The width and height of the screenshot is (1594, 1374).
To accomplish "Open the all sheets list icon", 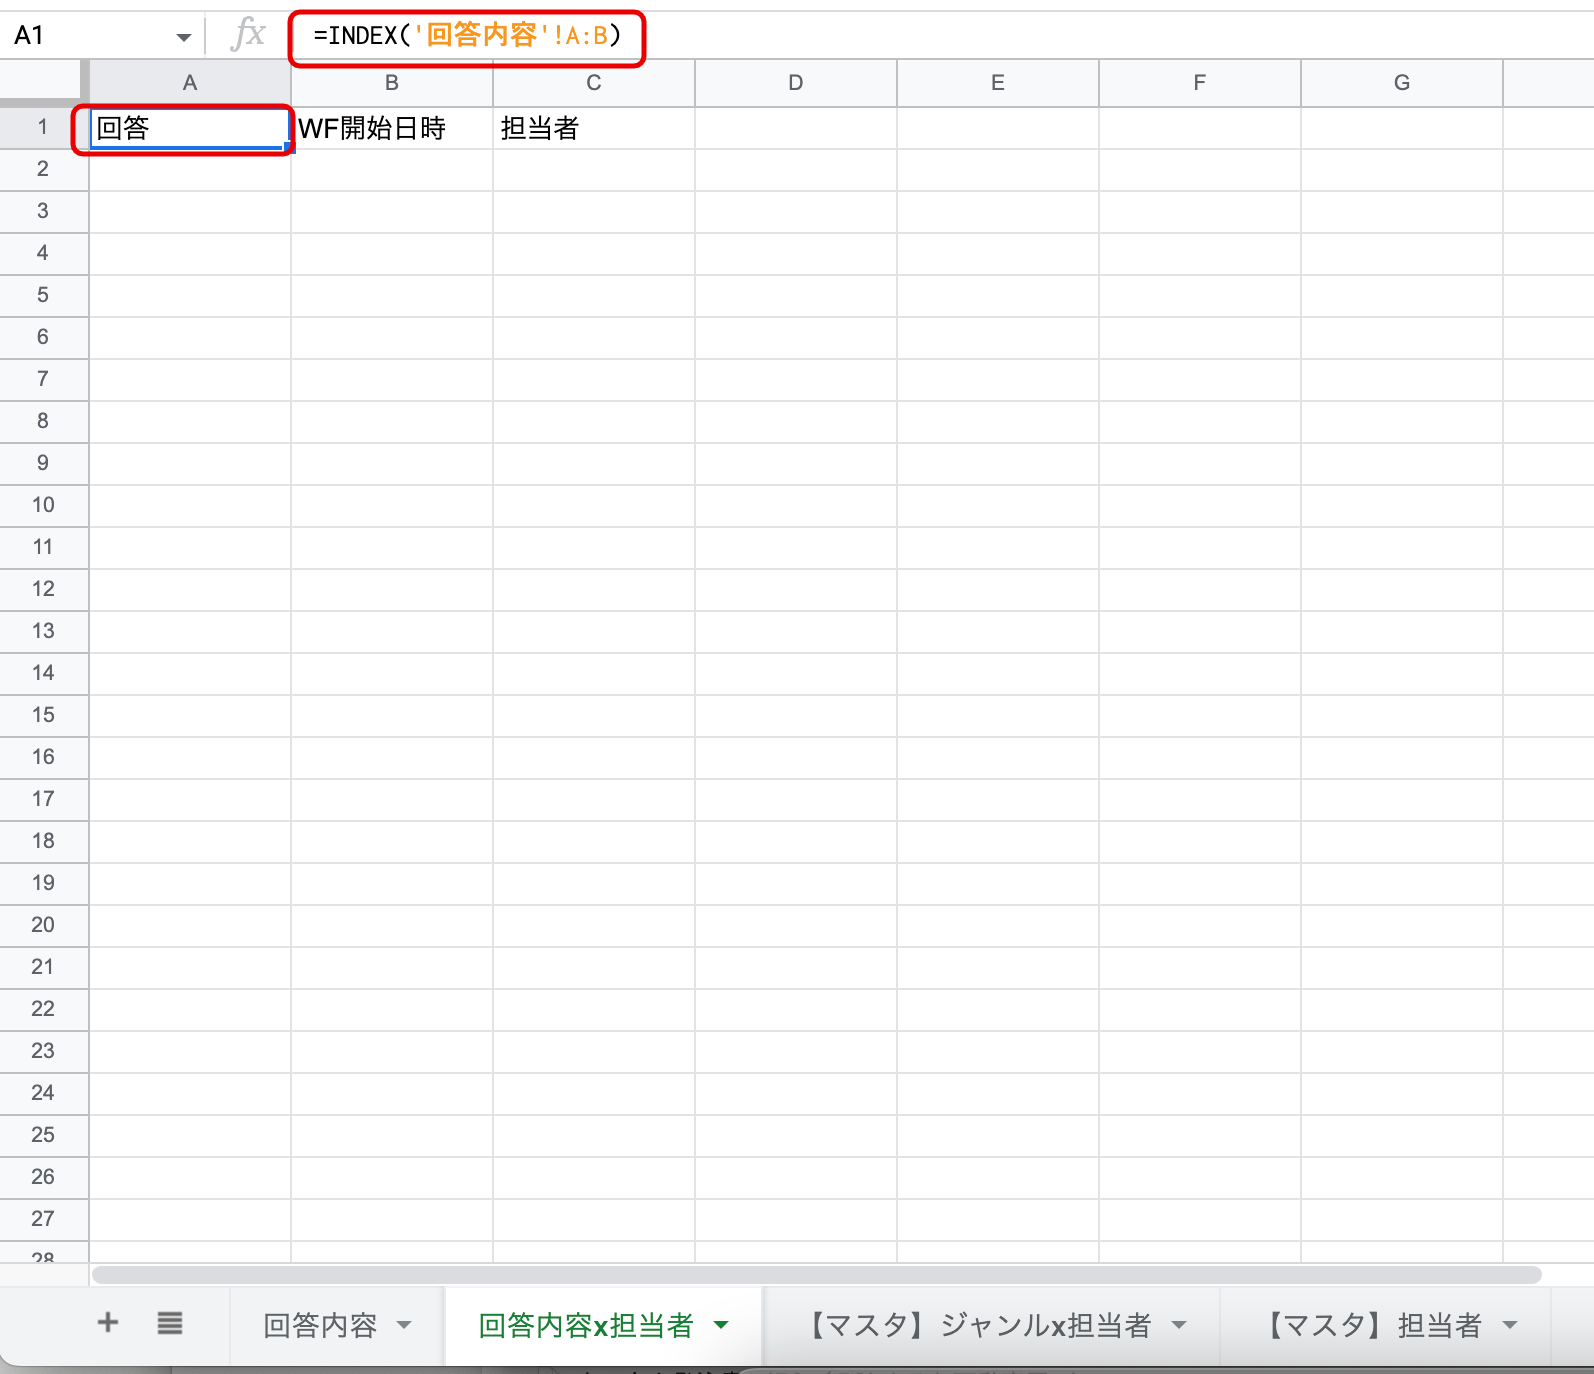I will pyautogui.click(x=170, y=1323).
